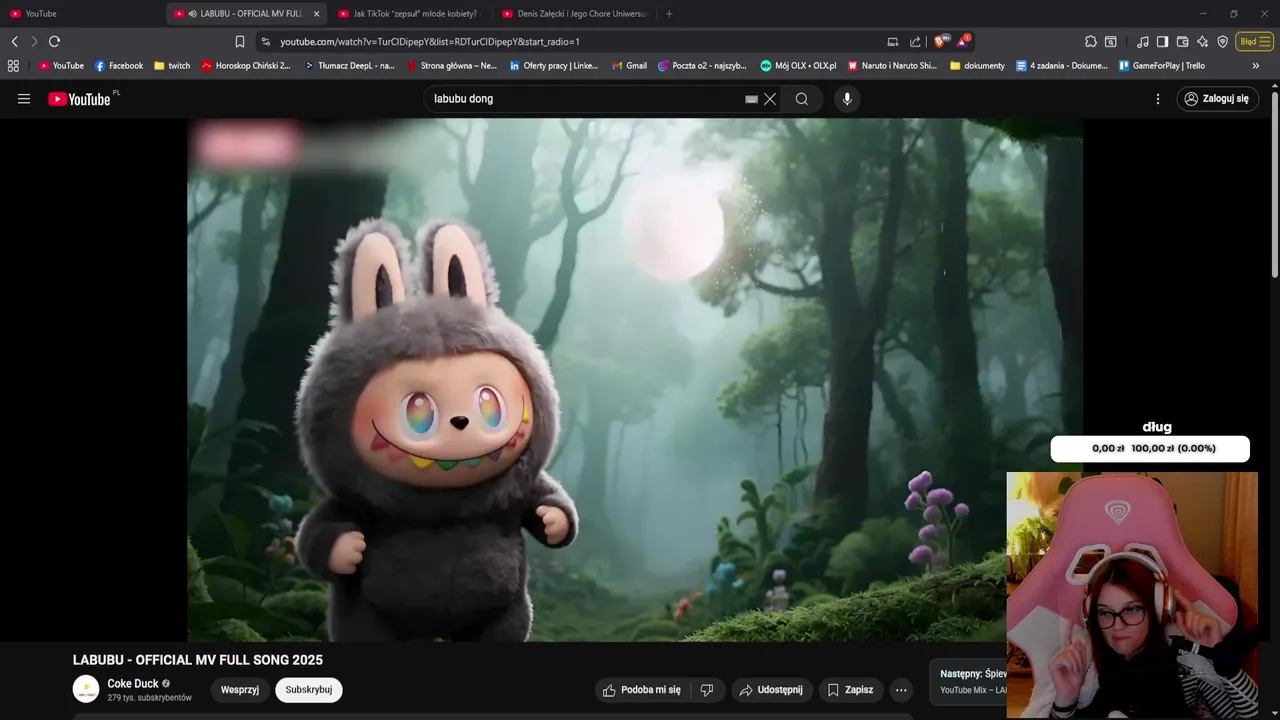Open the Brave Wallet icon
Image resolution: width=1280 pixels, height=720 pixels.
pos(1182,41)
